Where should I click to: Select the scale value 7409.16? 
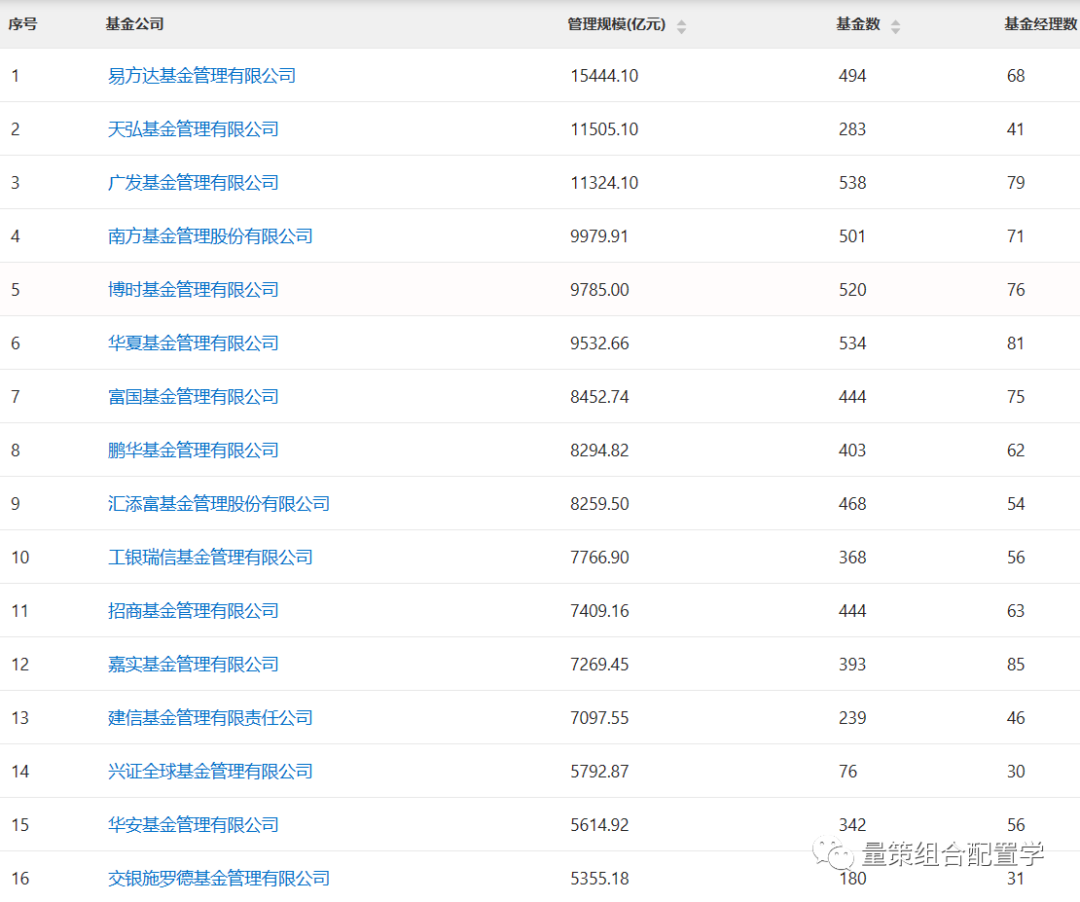click(x=599, y=611)
